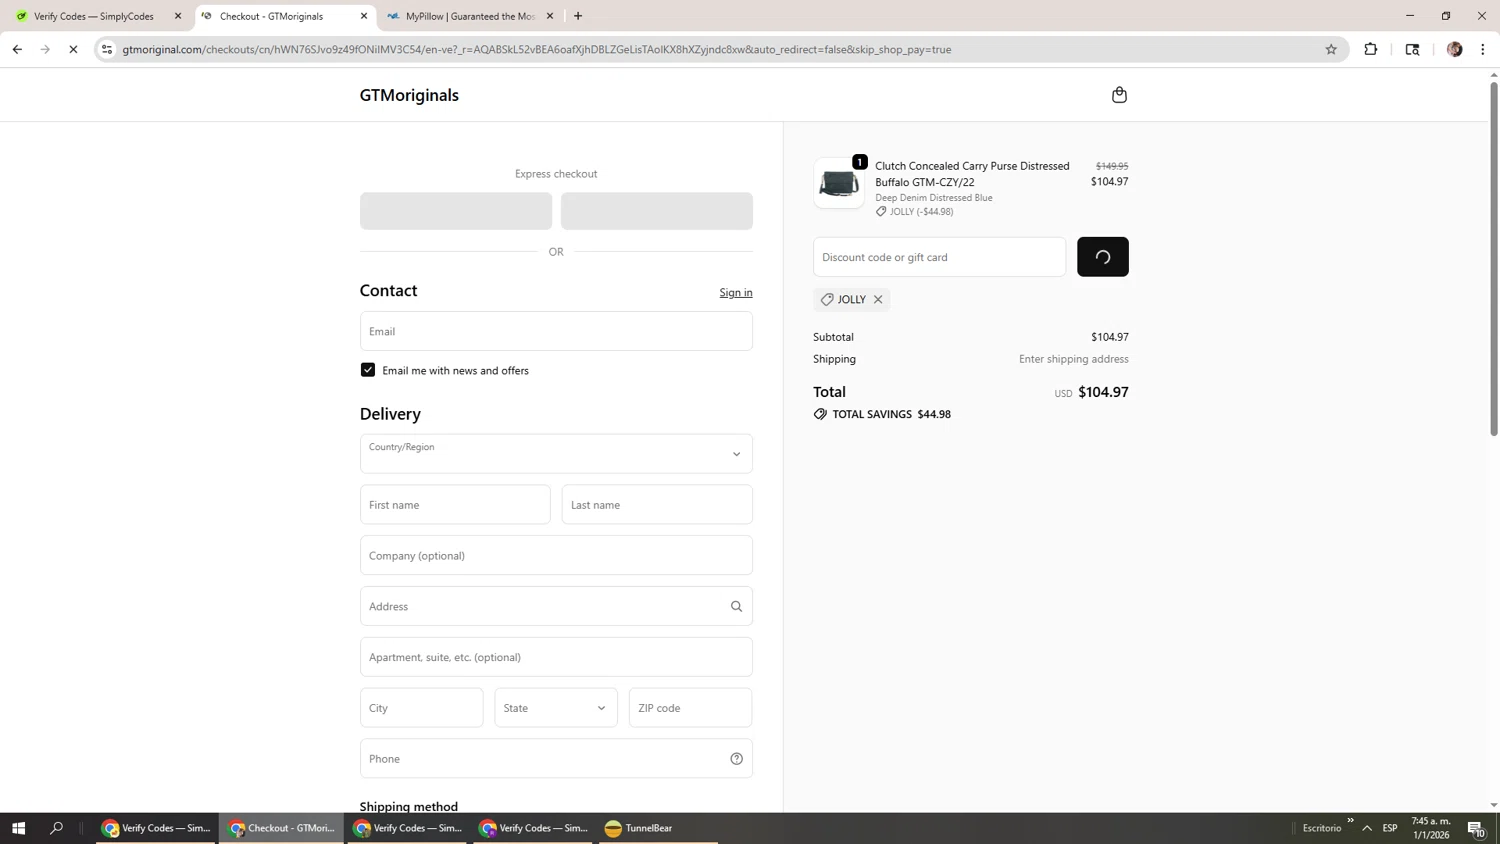The width and height of the screenshot is (1500, 844).
Task: Click the page vertical scrollbar
Action: pyautogui.click(x=1494, y=260)
